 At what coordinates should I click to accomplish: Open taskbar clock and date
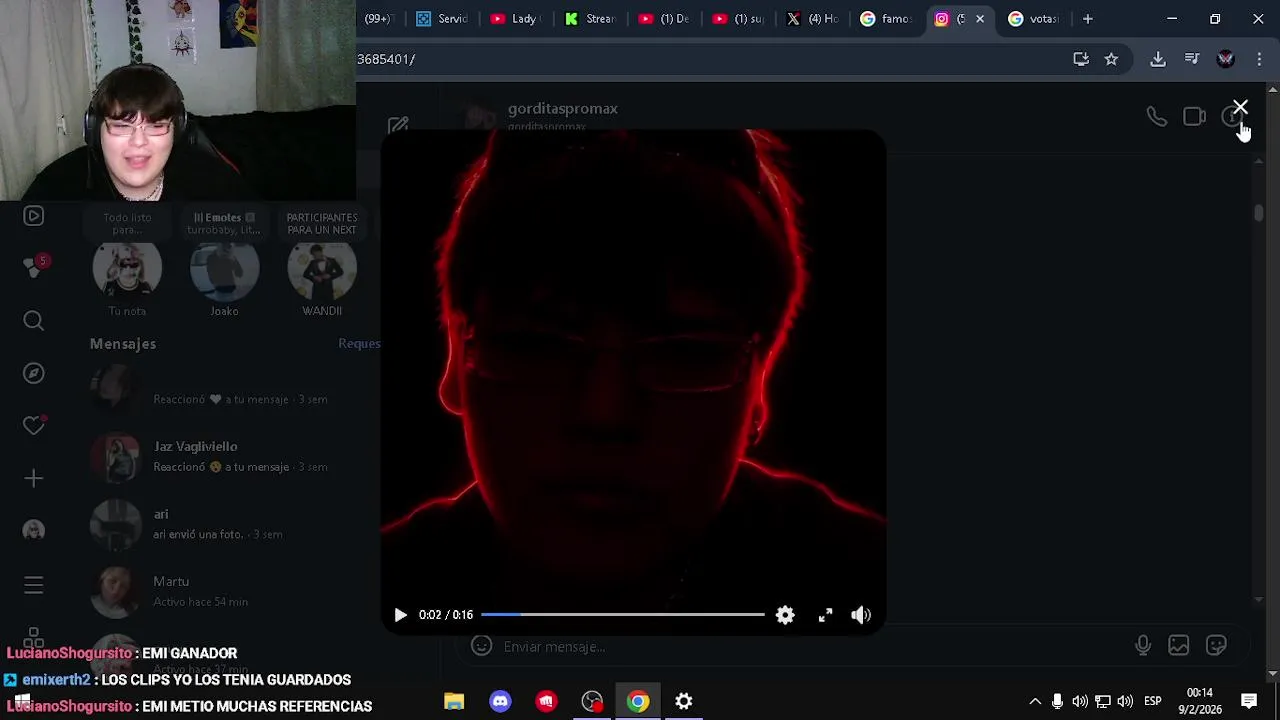[1200, 701]
